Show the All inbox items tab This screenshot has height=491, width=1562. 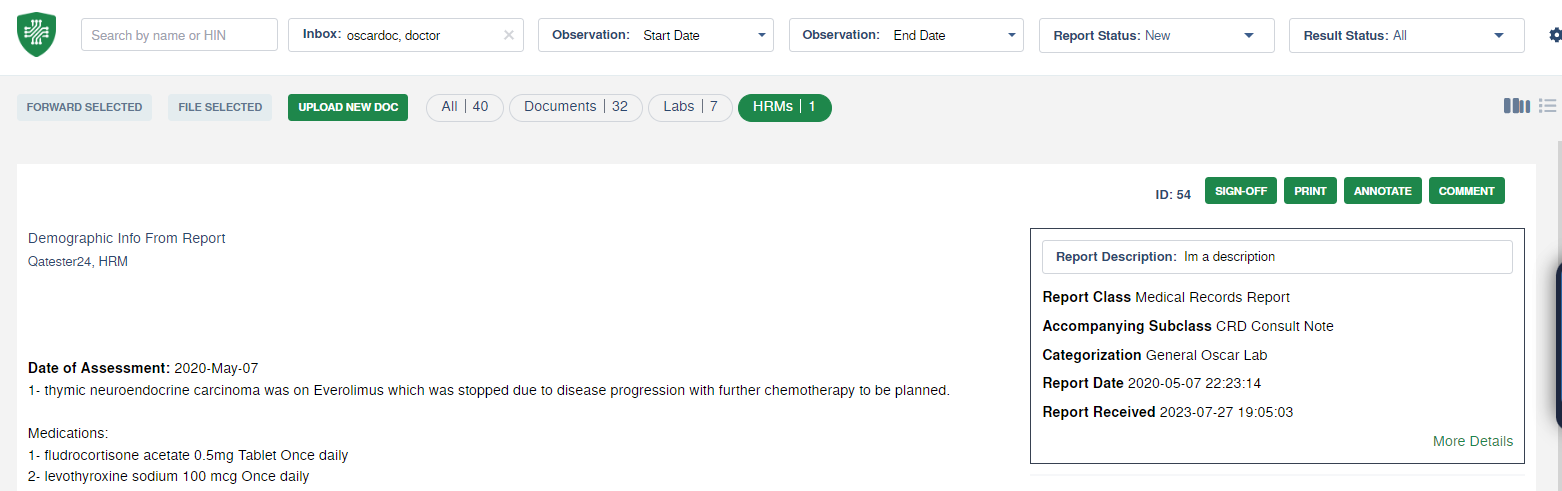pyautogui.click(x=465, y=107)
